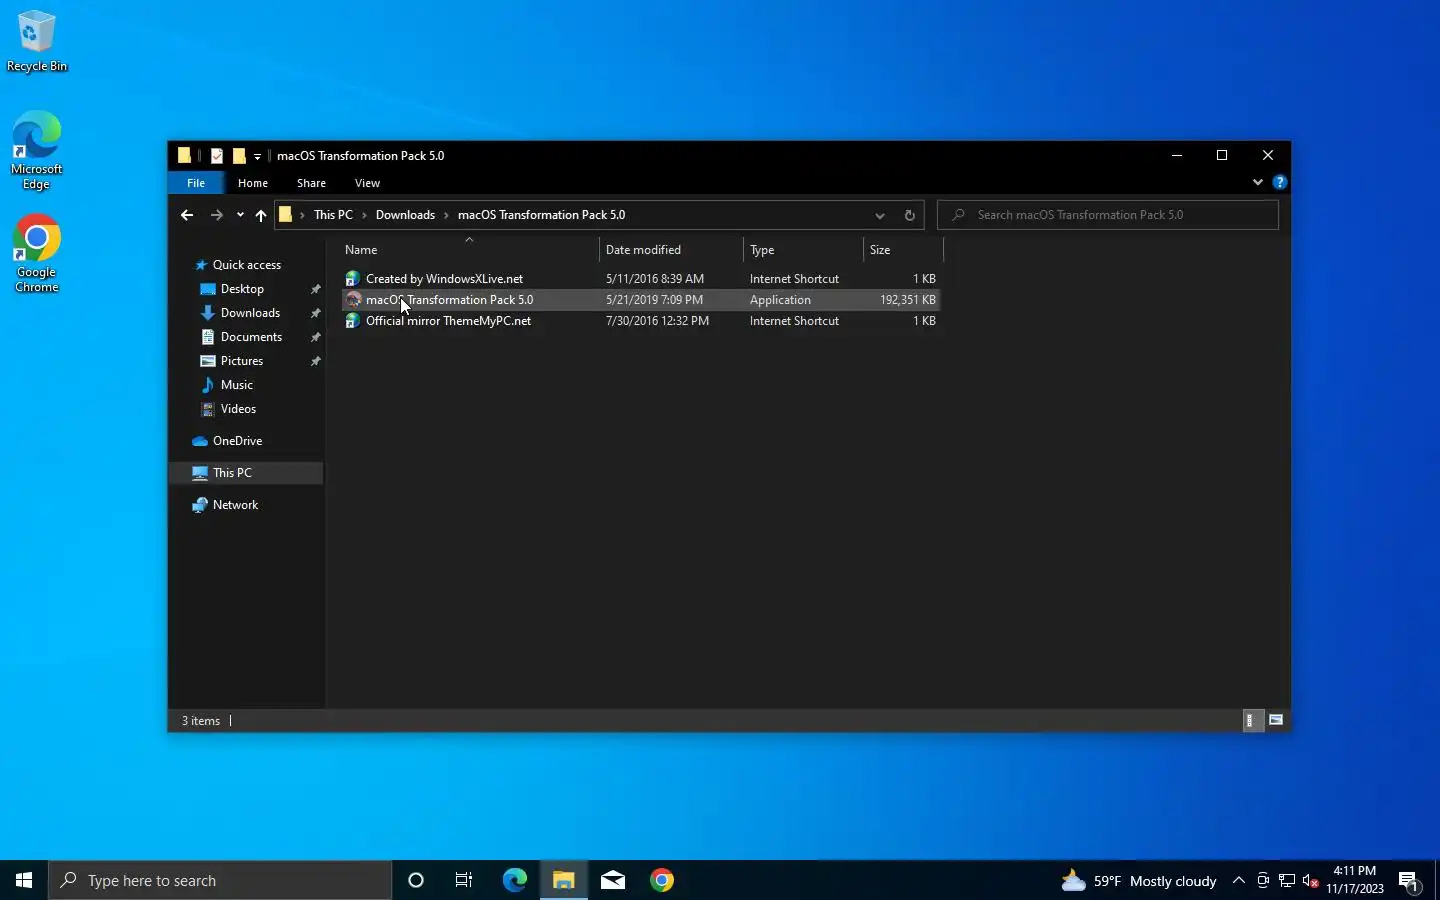1440x900 pixels.
Task: Sort by Name column header
Action: pos(468,250)
